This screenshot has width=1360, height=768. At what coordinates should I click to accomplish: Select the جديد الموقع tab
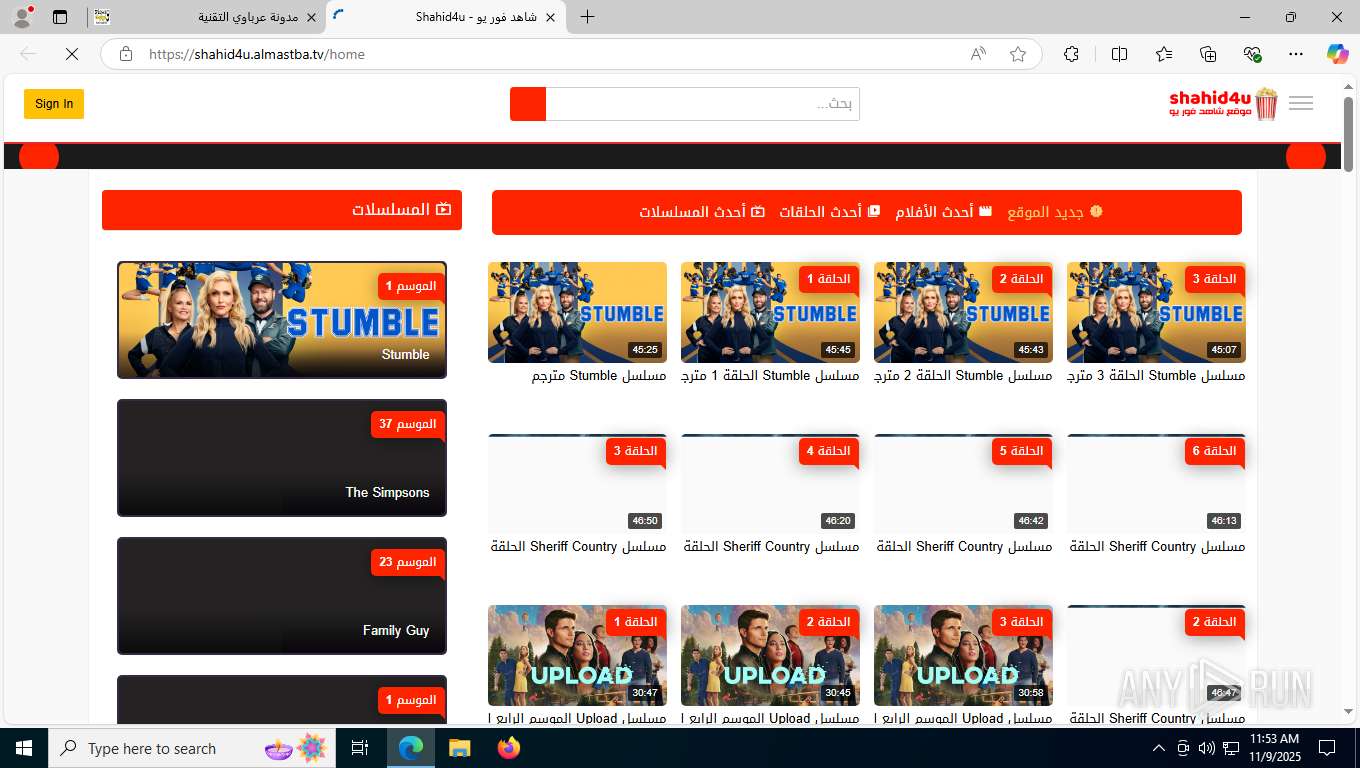pos(1055,212)
